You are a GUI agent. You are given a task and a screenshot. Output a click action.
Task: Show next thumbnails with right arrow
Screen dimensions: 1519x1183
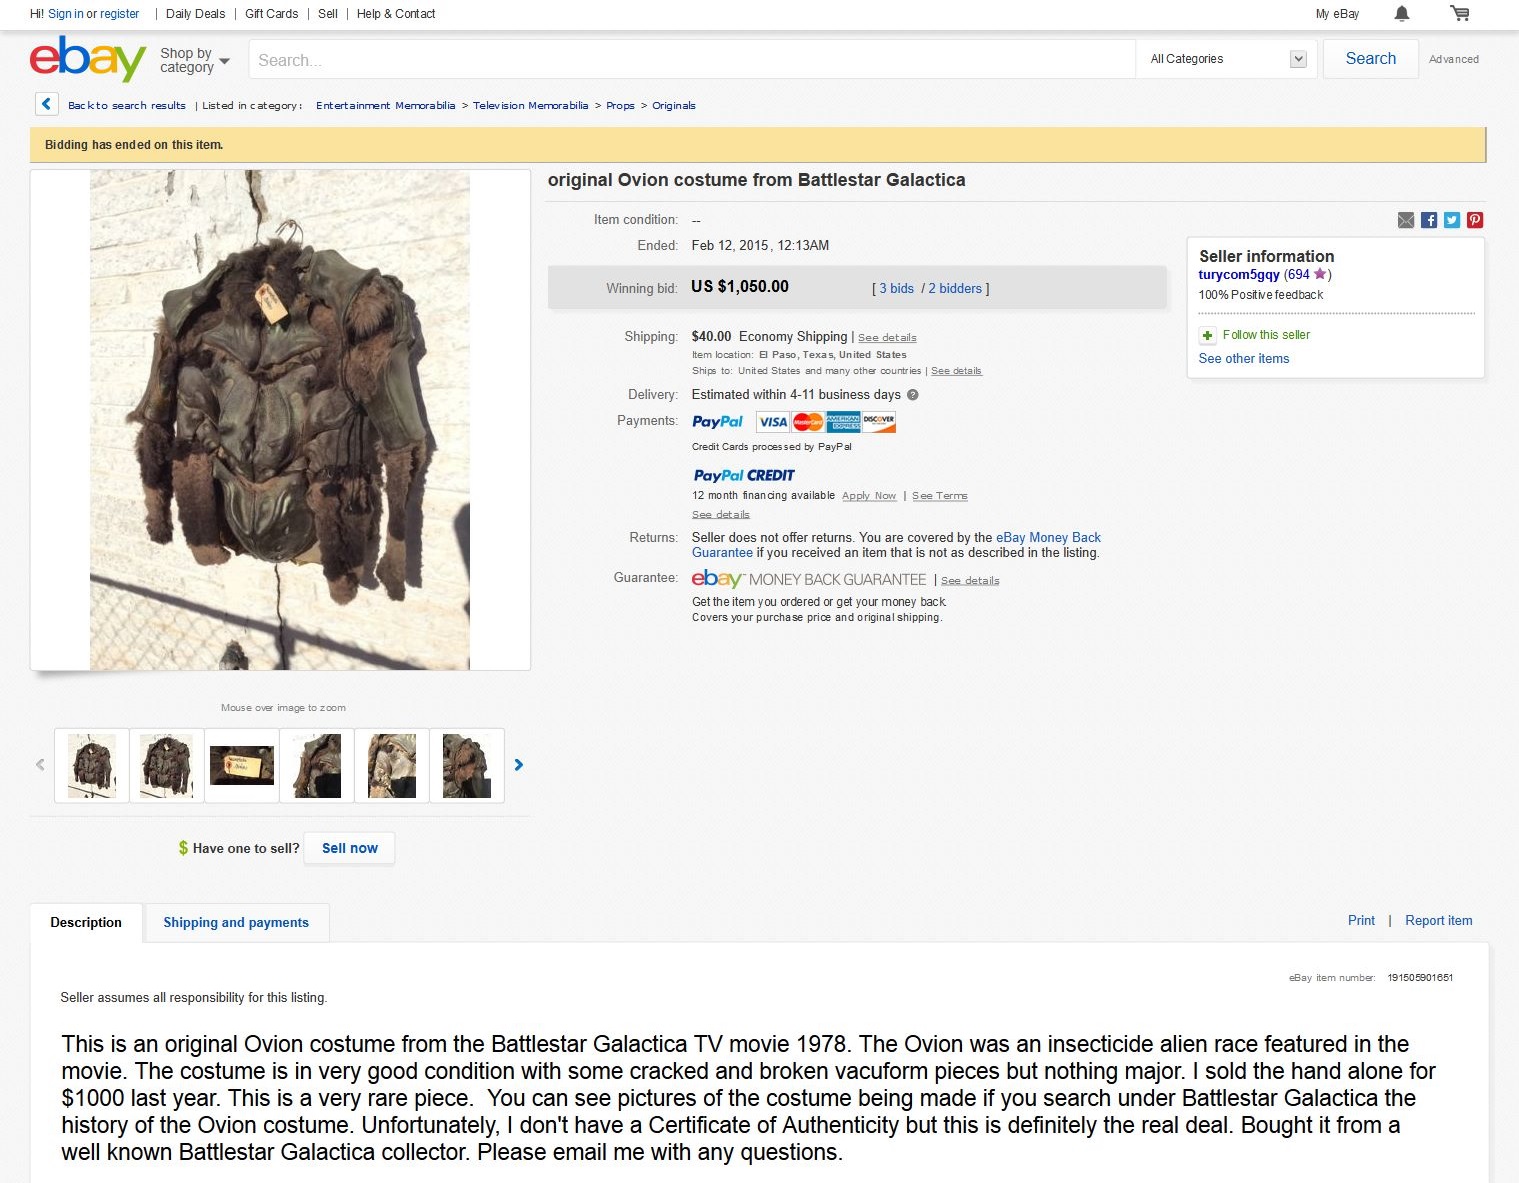(518, 765)
